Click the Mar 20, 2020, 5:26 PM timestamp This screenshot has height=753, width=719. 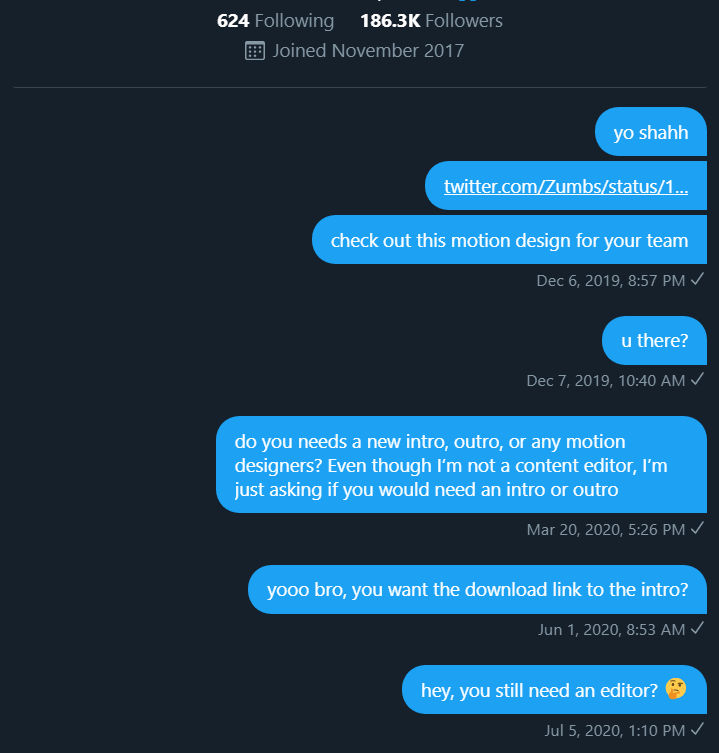pos(605,529)
